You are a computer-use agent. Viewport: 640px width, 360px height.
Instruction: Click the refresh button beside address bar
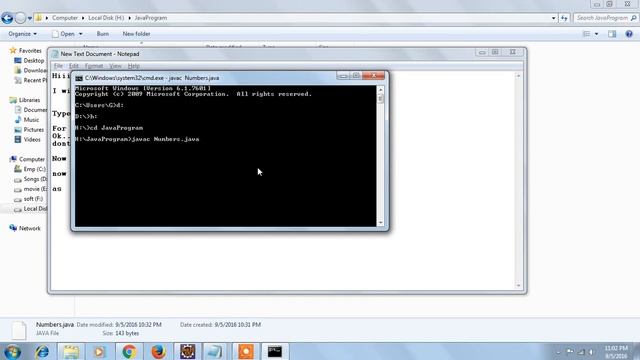564,18
